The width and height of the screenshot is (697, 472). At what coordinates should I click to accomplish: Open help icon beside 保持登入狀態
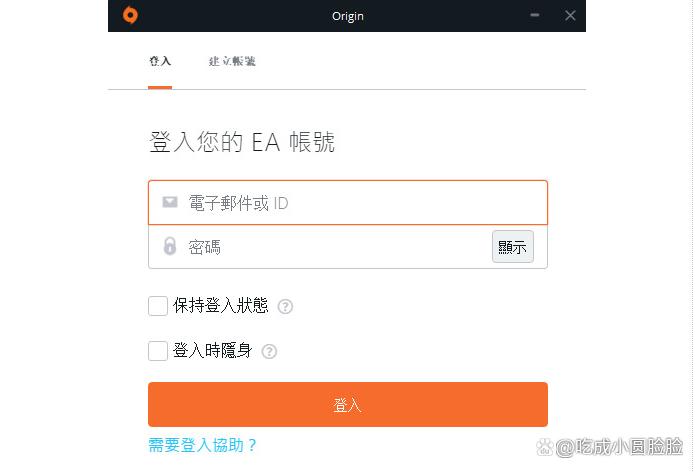pyautogui.click(x=285, y=306)
